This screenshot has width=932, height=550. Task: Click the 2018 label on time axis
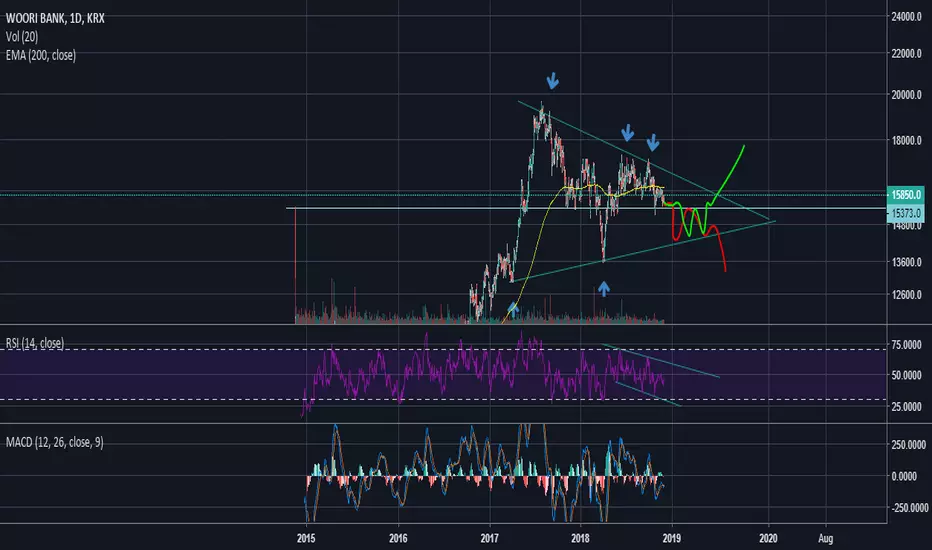pyautogui.click(x=580, y=538)
